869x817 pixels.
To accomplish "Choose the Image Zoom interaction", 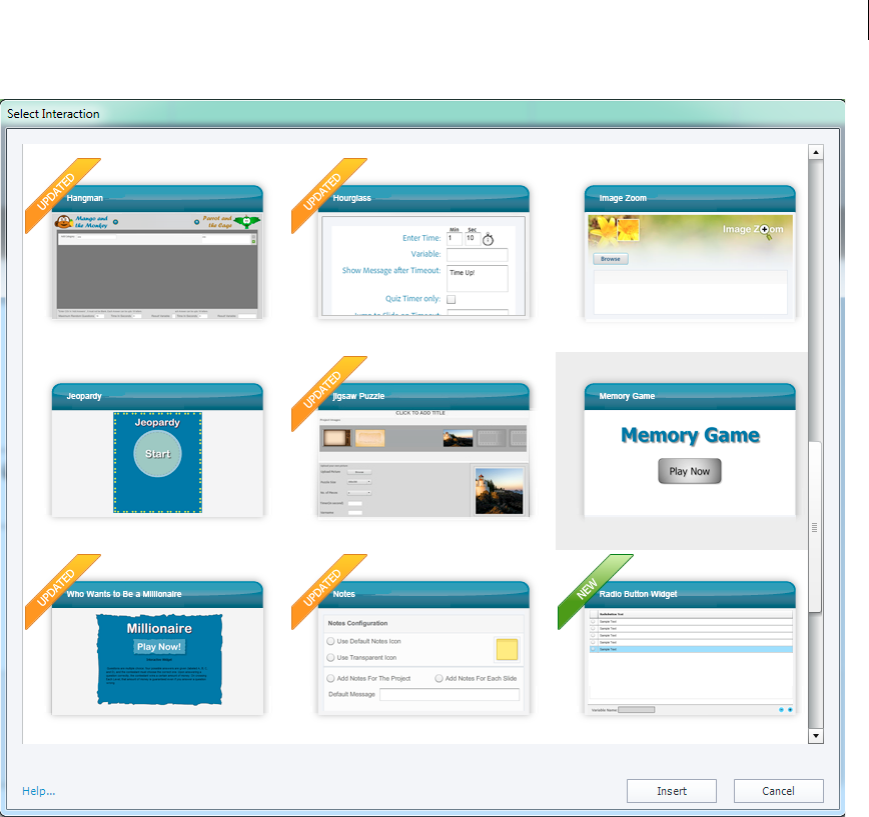I will [690, 252].
